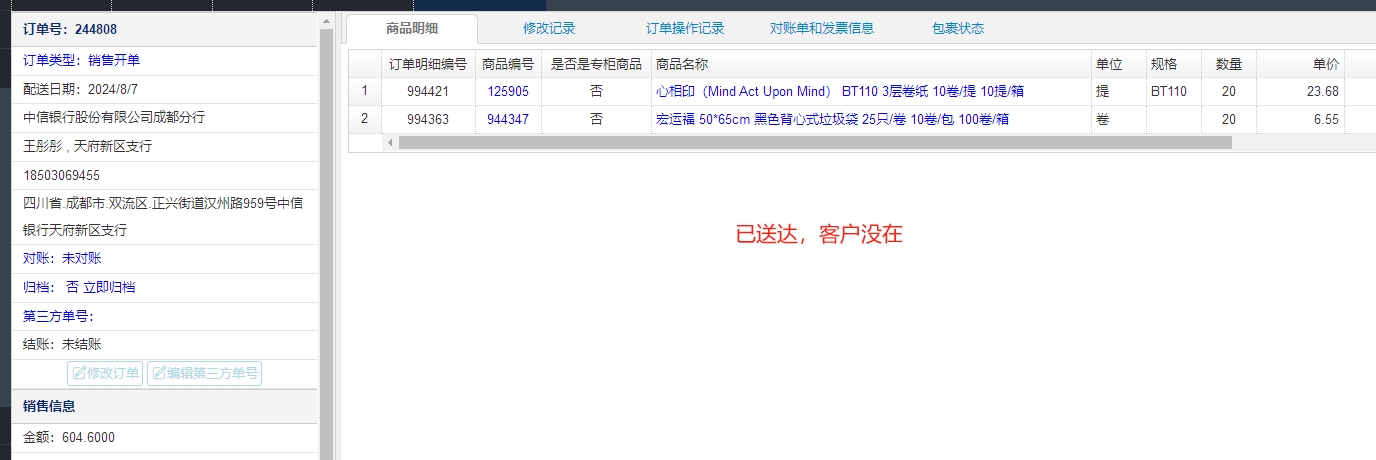
Task: Click the 立即归档 link
Action: (x=109, y=287)
